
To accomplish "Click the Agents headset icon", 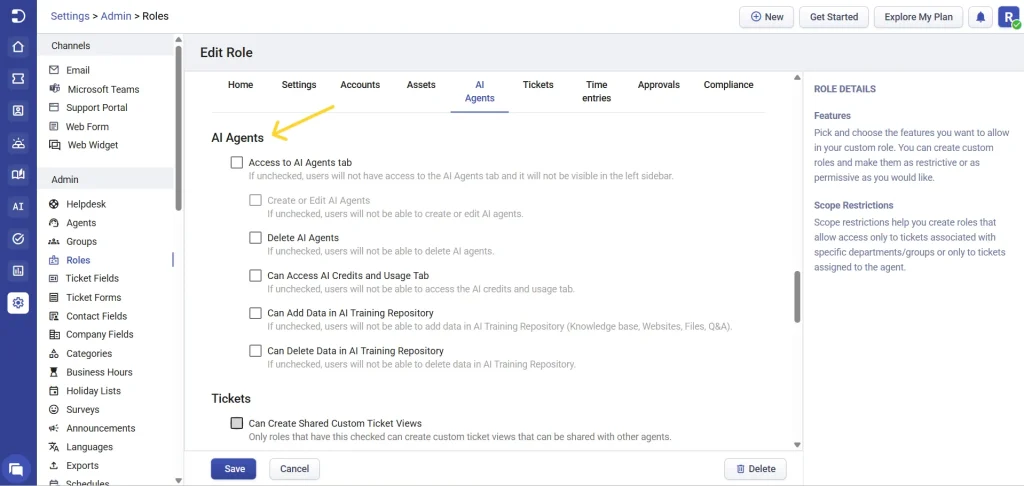I will (54, 223).
